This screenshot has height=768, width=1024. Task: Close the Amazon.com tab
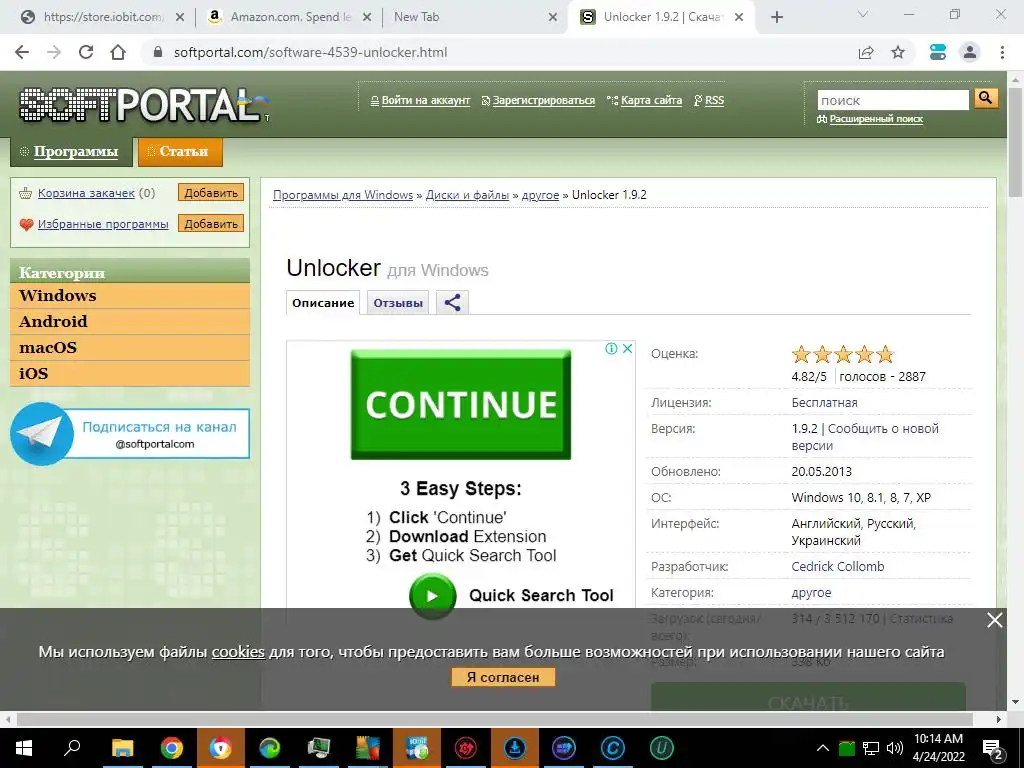coord(367,18)
